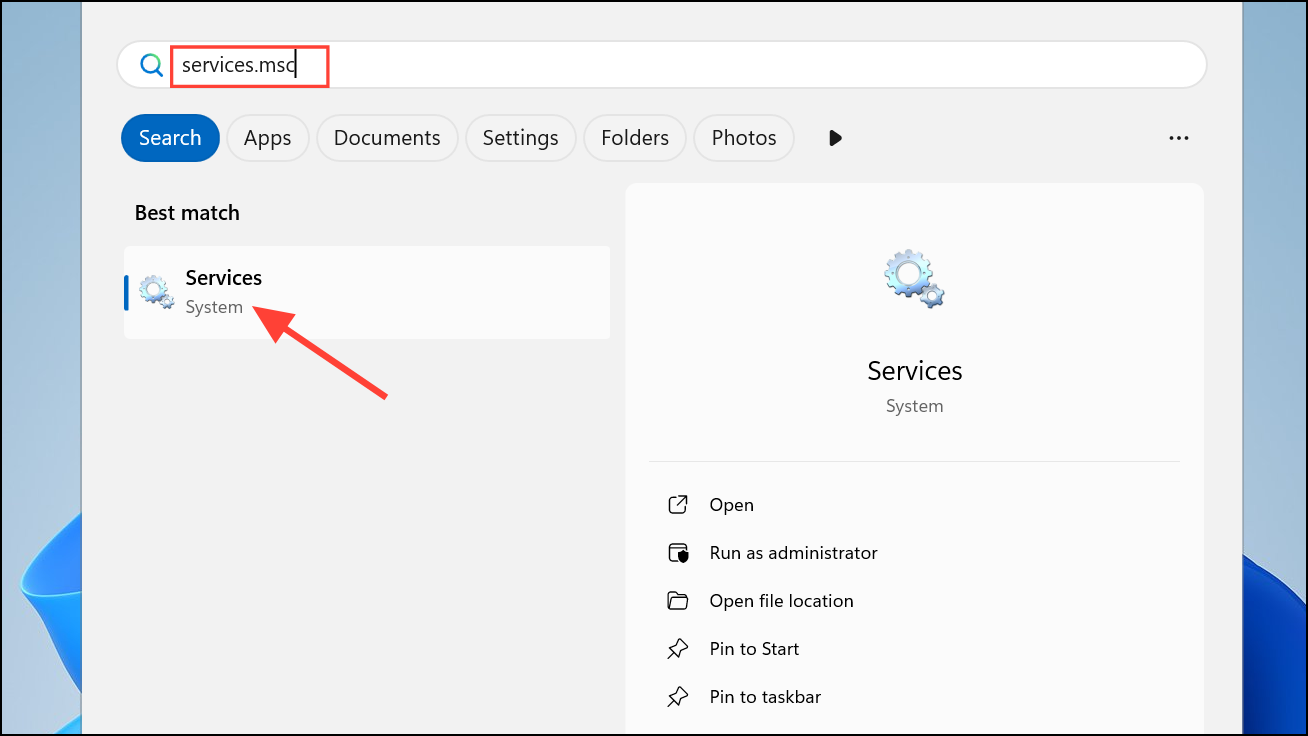This screenshot has height=736, width=1308.
Task: Switch to the Folders filter tab
Action: coord(635,138)
